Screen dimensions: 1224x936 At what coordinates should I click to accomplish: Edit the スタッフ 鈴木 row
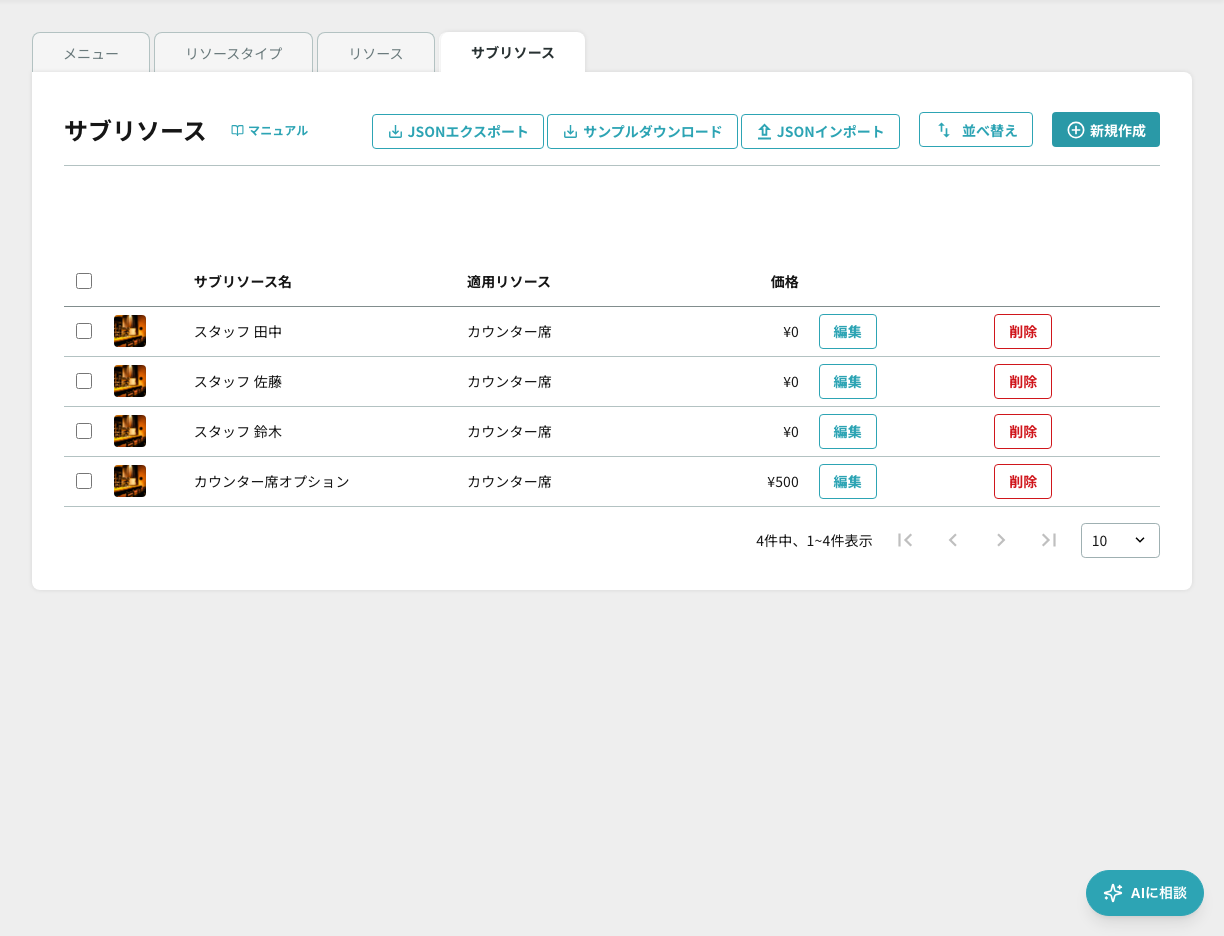coord(848,431)
